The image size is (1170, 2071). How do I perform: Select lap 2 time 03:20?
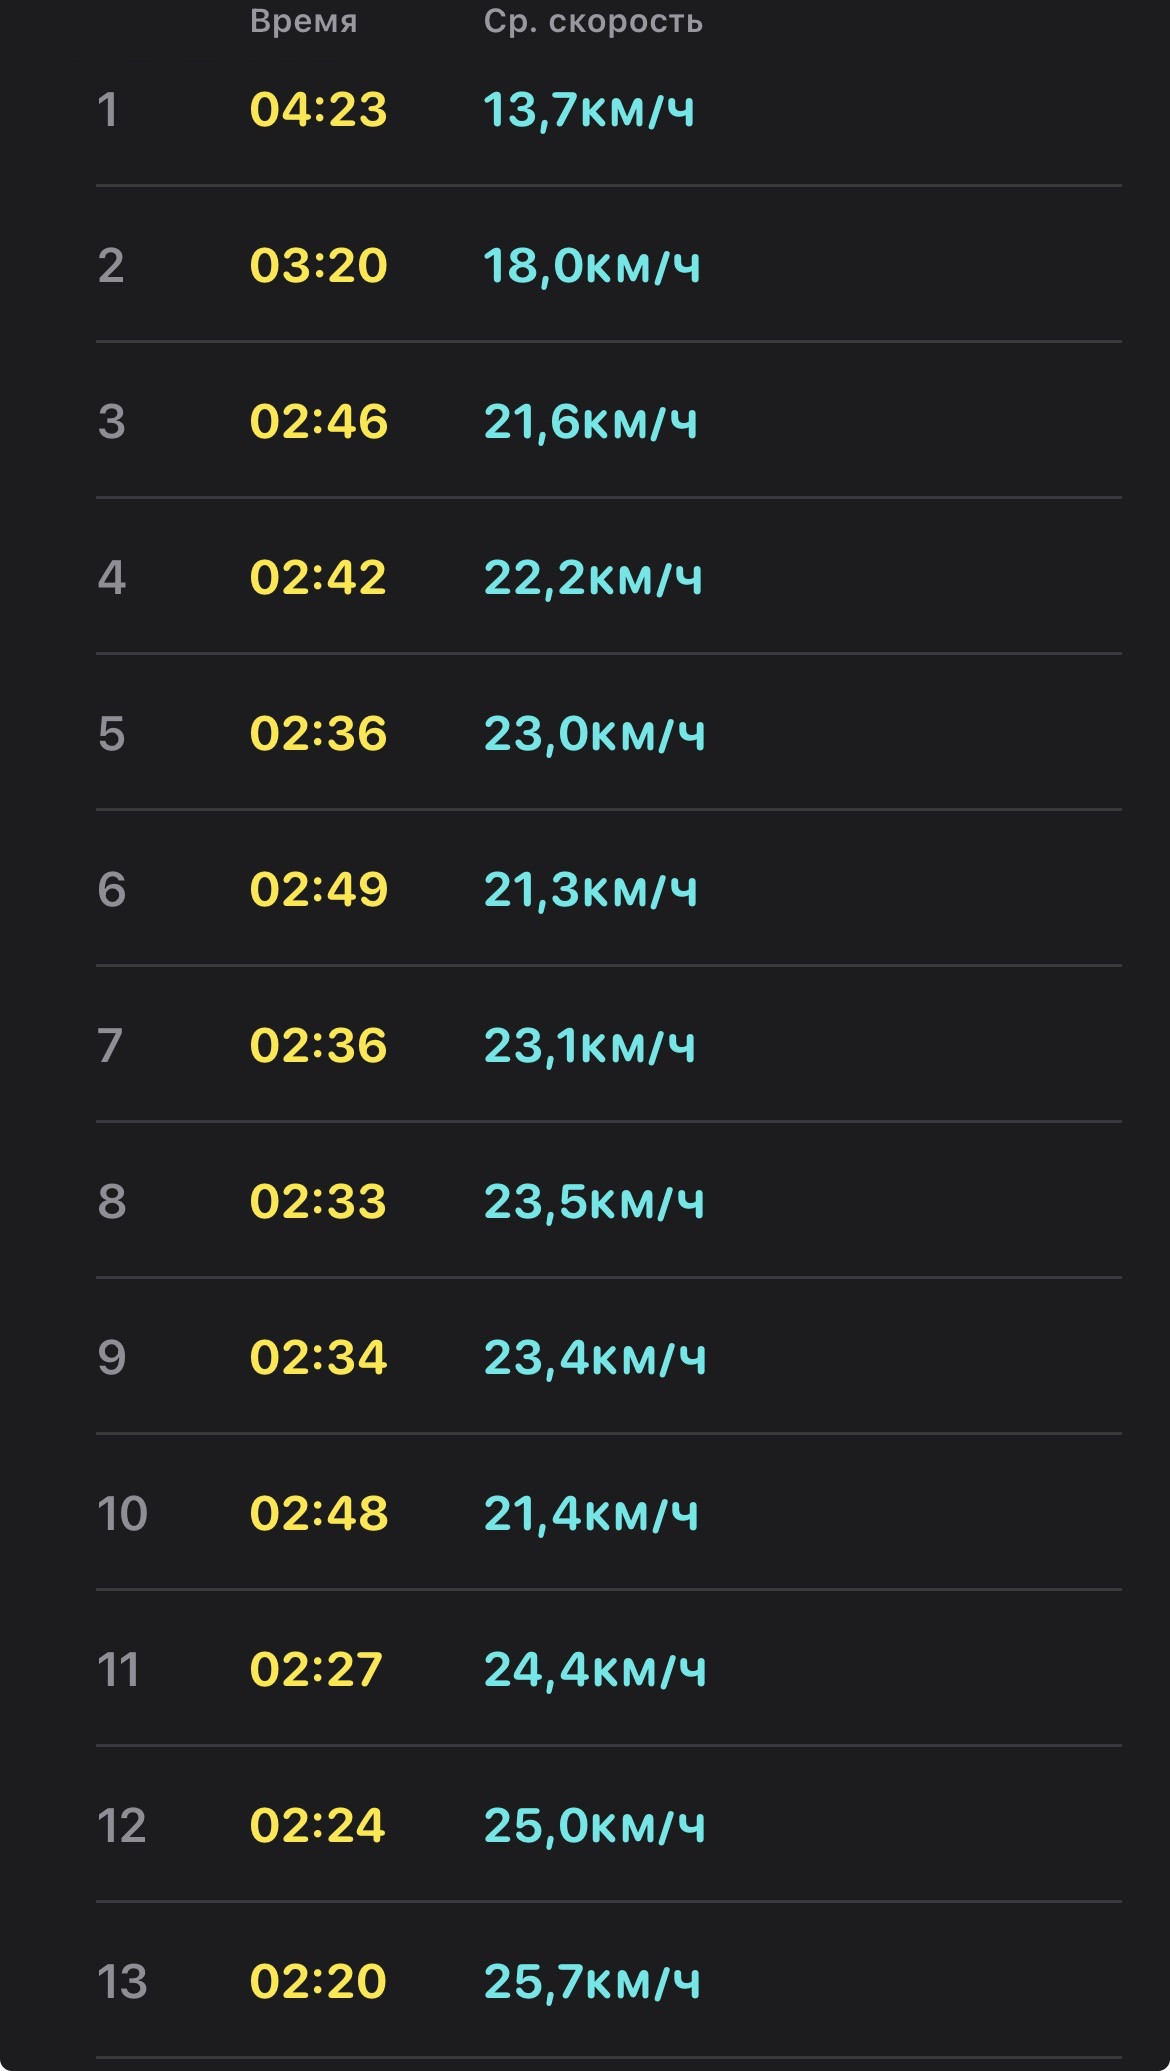(x=318, y=266)
